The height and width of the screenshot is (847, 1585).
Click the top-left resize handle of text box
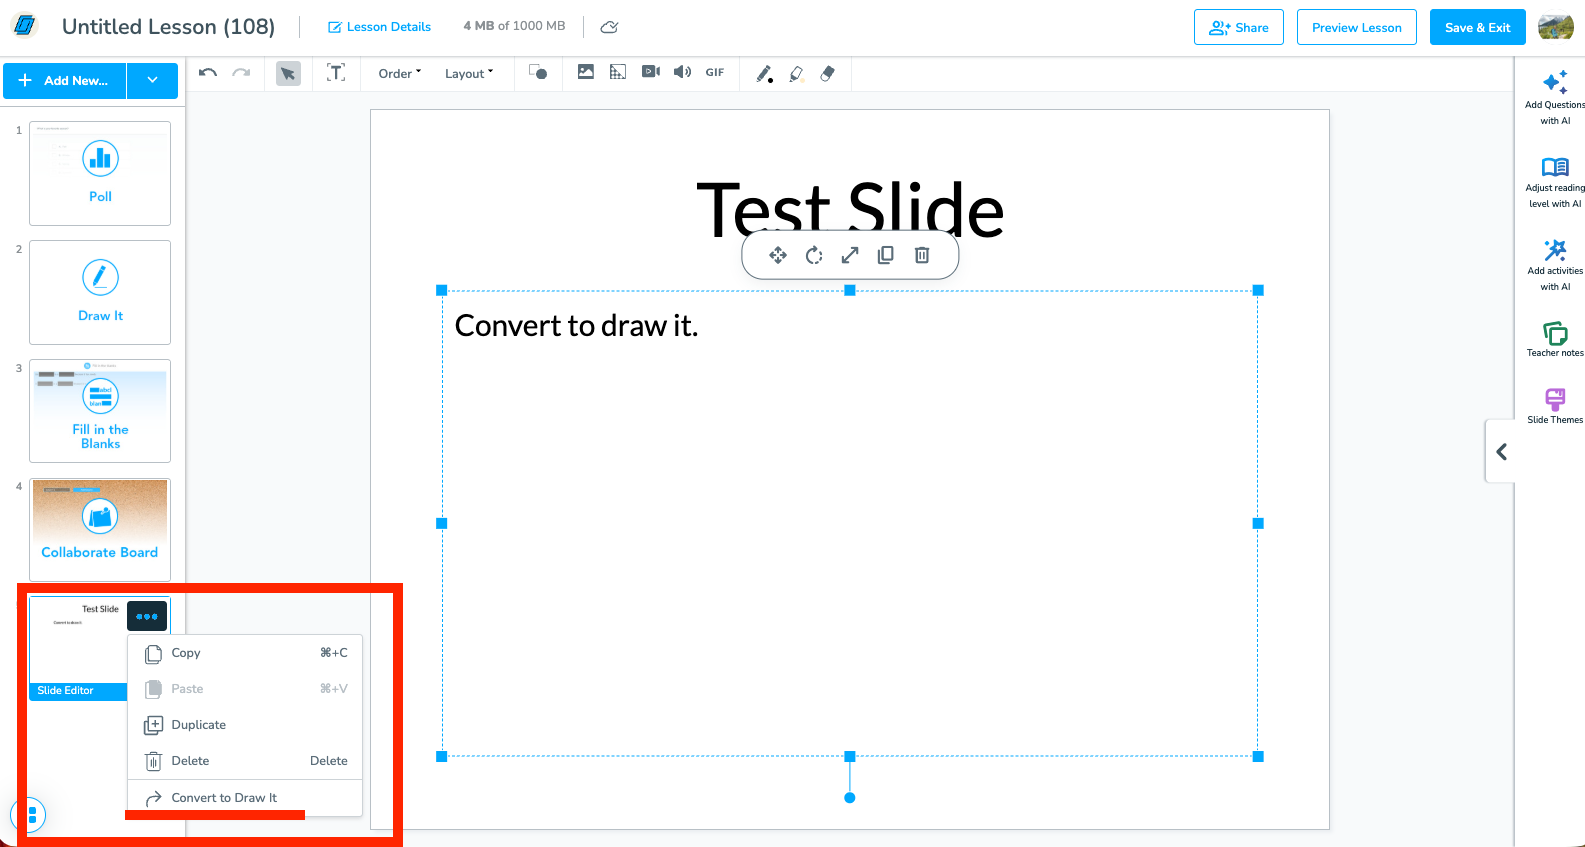[x=442, y=290]
